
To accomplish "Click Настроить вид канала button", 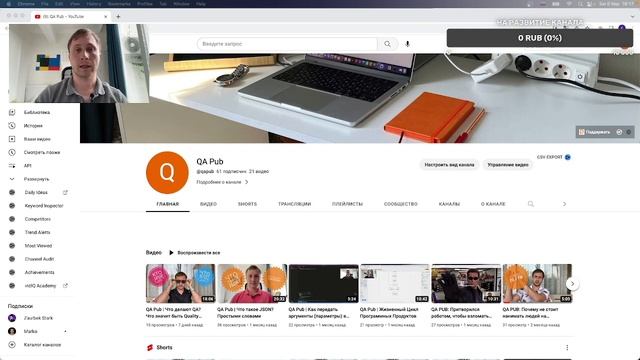I will [449, 165].
